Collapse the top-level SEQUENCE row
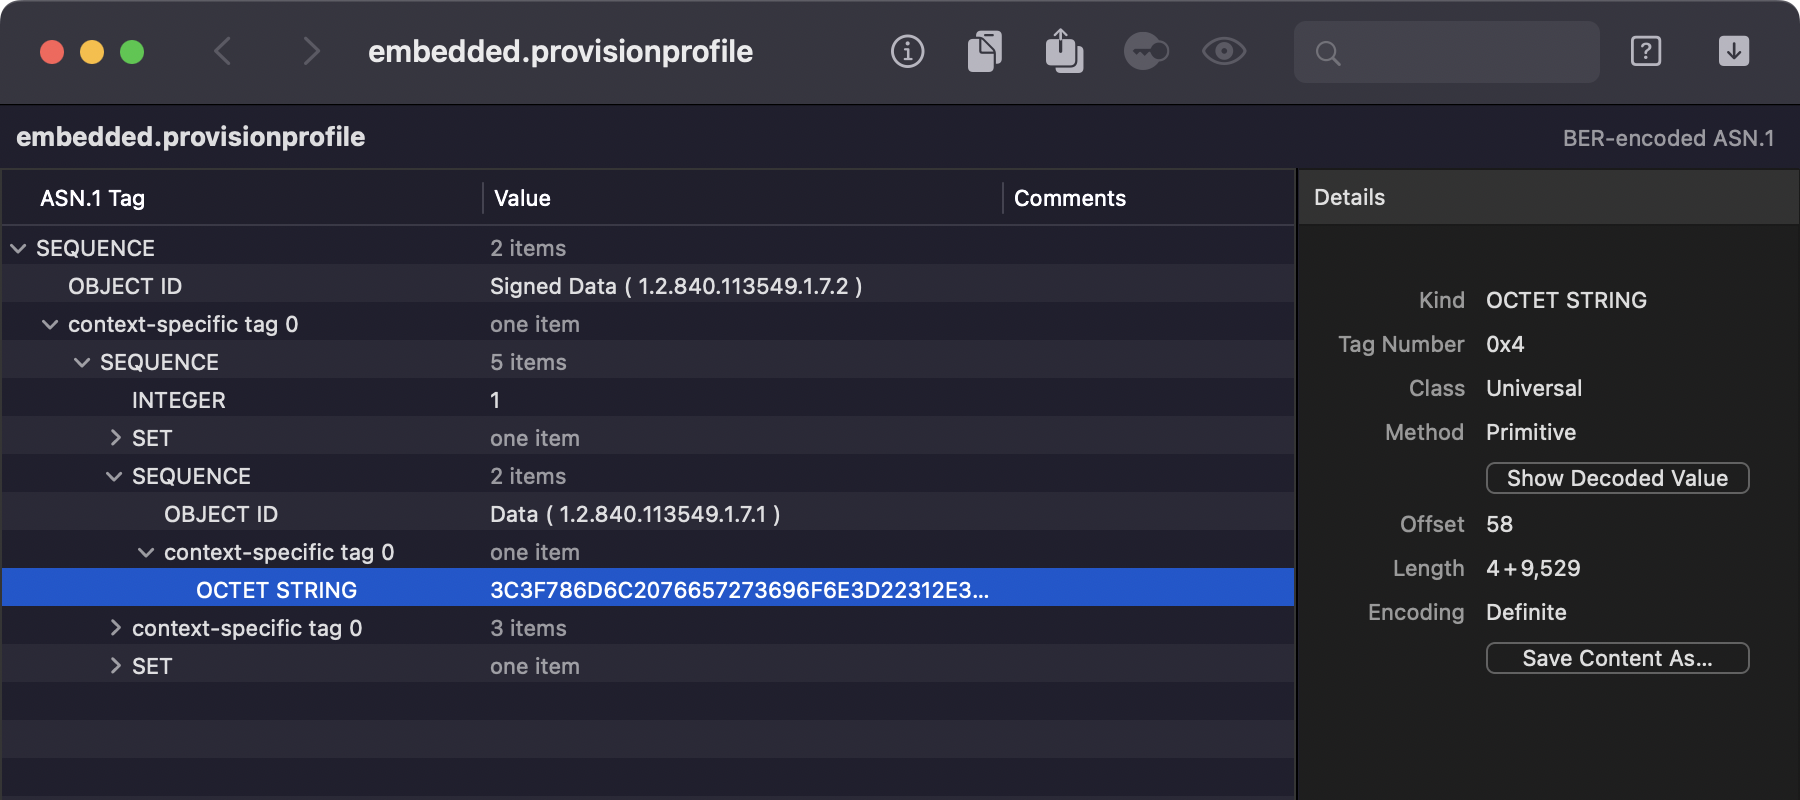Image resolution: width=1800 pixels, height=800 pixels. pos(18,248)
